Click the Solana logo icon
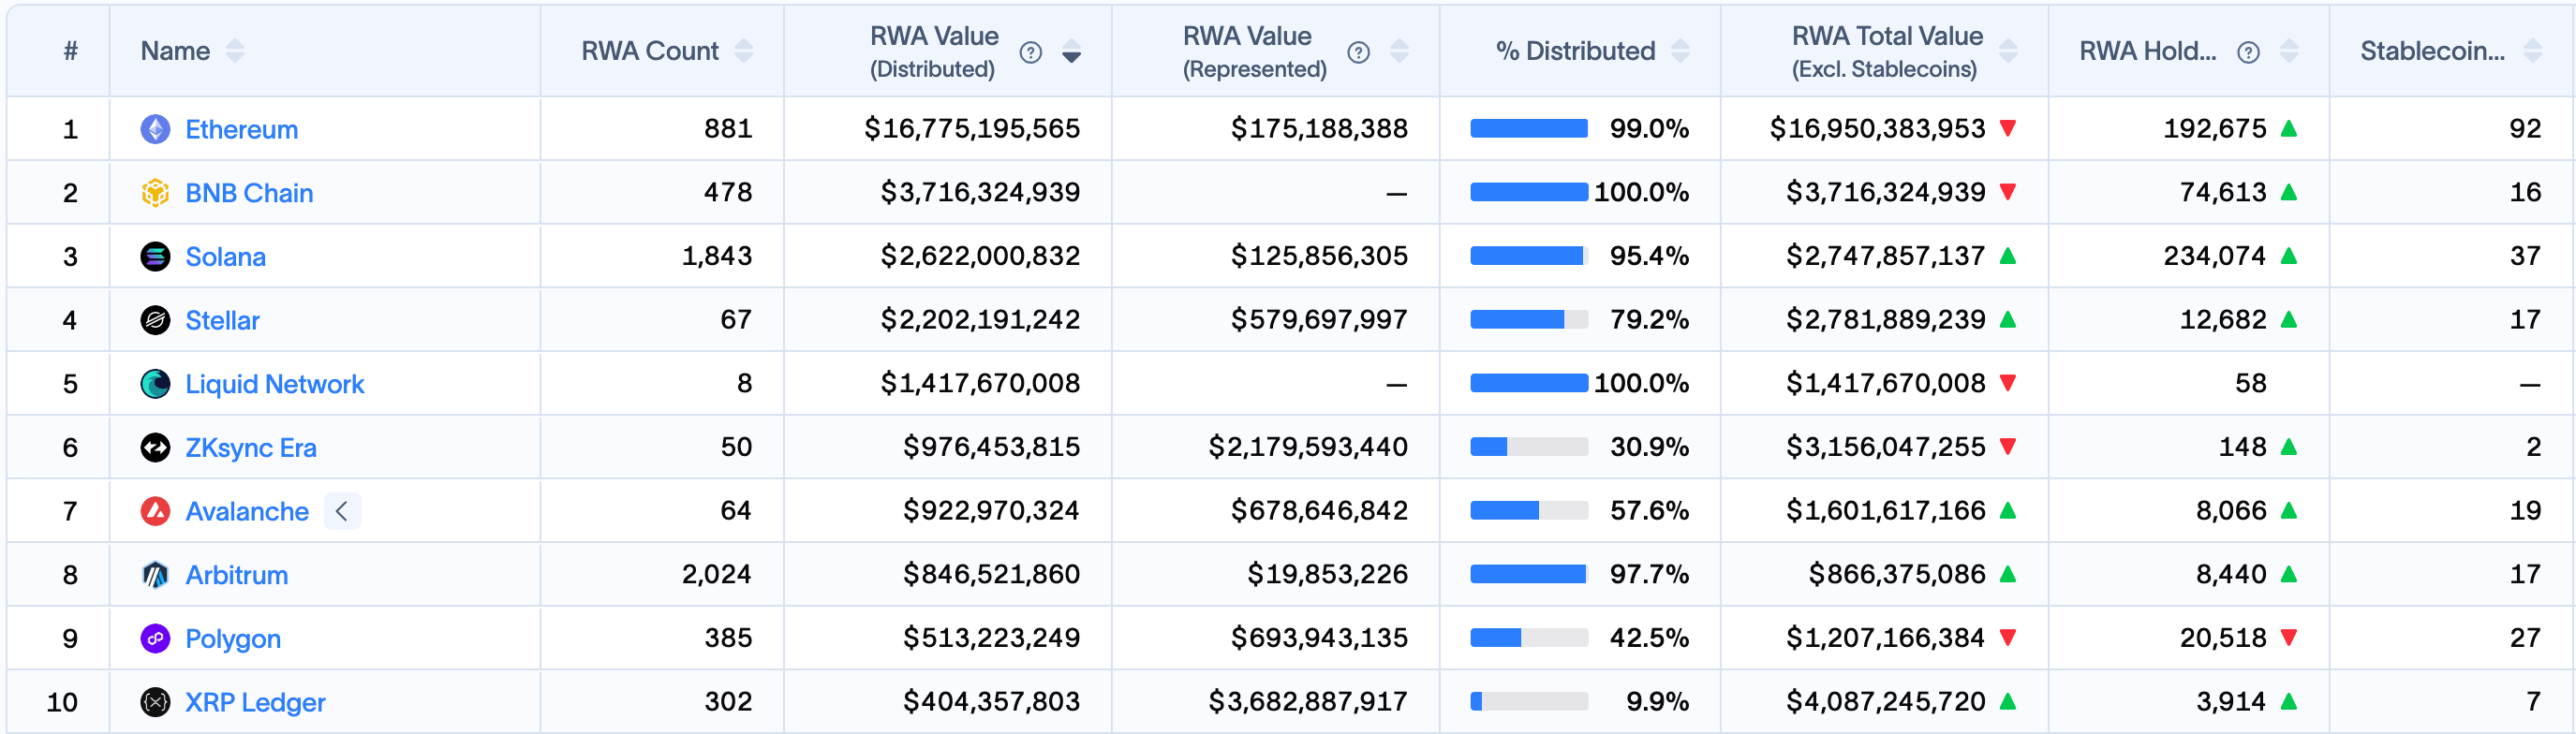2576x734 pixels. (155, 257)
